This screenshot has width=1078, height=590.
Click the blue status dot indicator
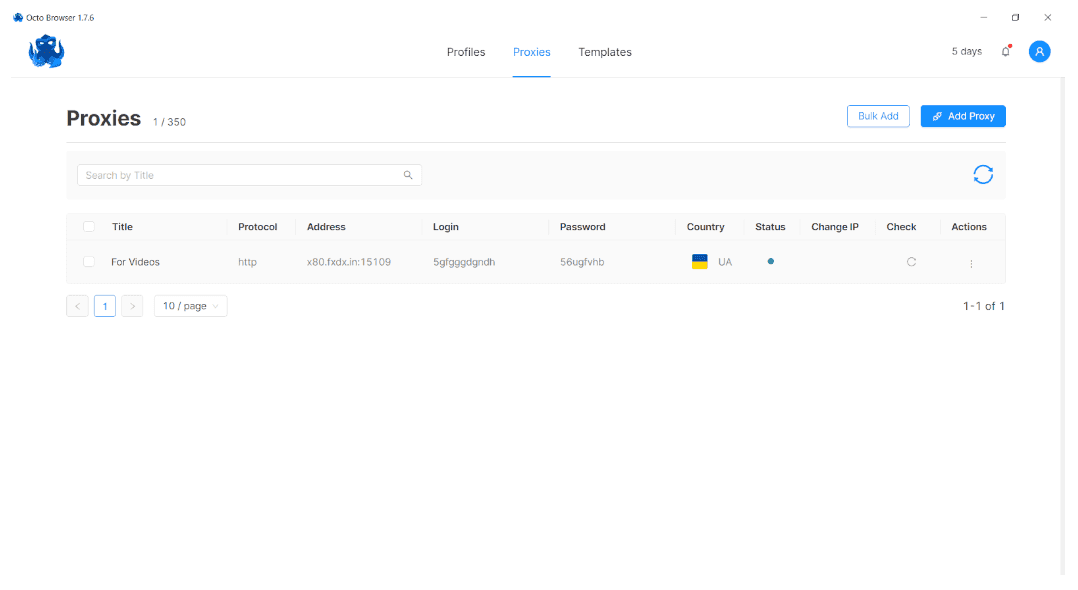point(770,261)
